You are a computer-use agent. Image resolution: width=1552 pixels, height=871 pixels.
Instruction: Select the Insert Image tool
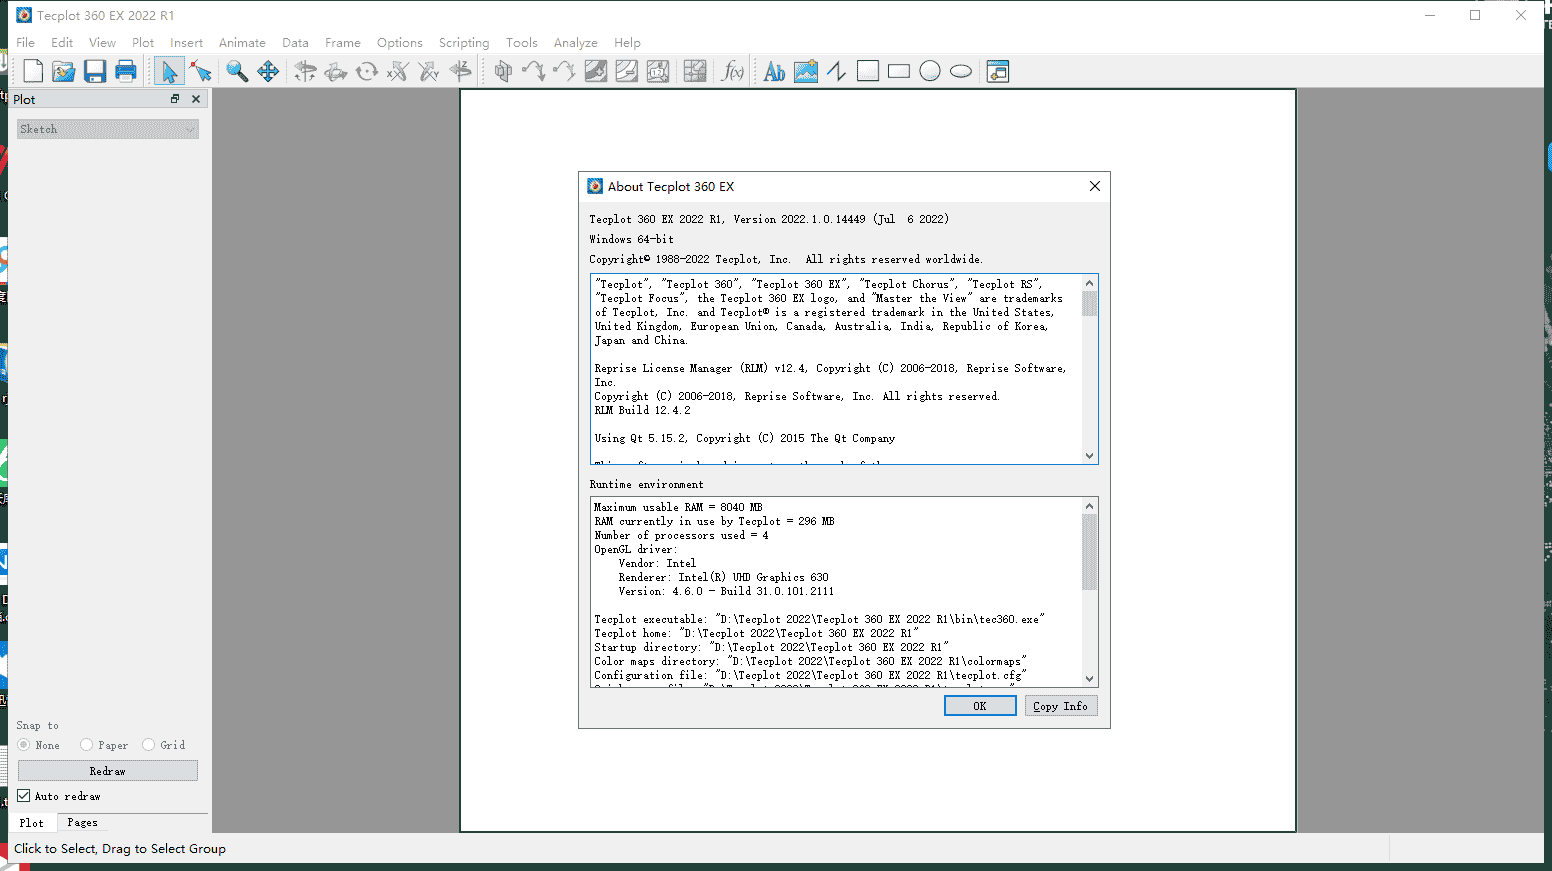pos(805,71)
